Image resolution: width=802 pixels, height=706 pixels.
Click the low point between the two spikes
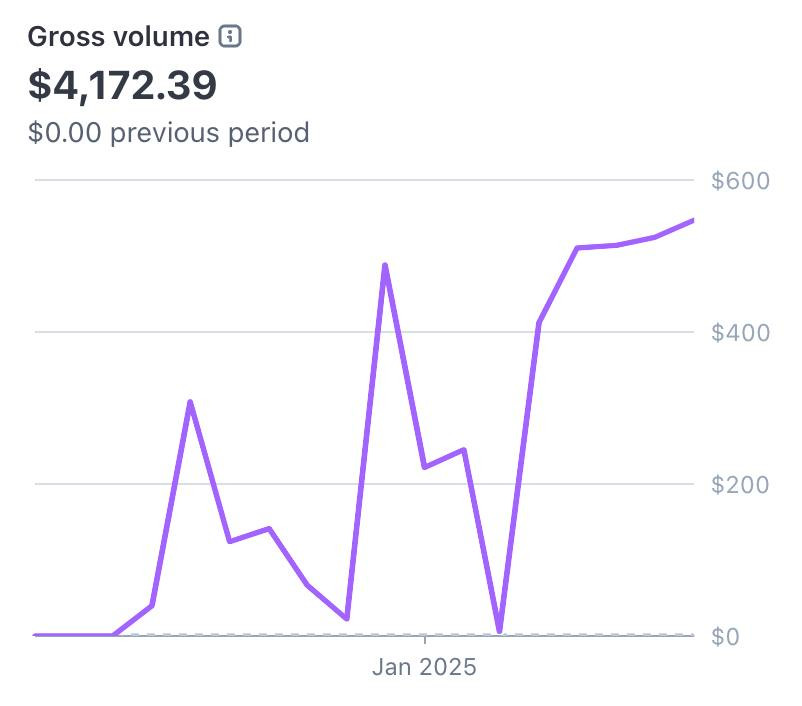pyautogui.click(x=346, y=618)
